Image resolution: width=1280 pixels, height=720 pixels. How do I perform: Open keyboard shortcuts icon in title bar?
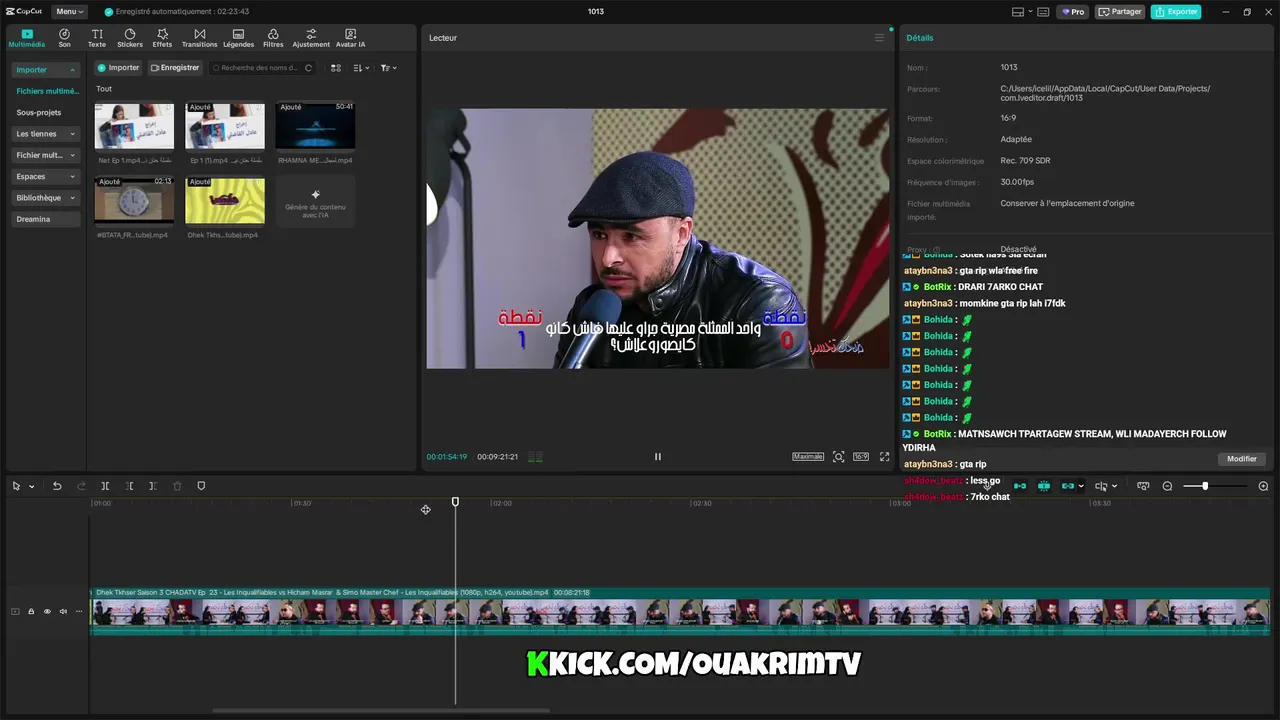(x=1043, y=12)
